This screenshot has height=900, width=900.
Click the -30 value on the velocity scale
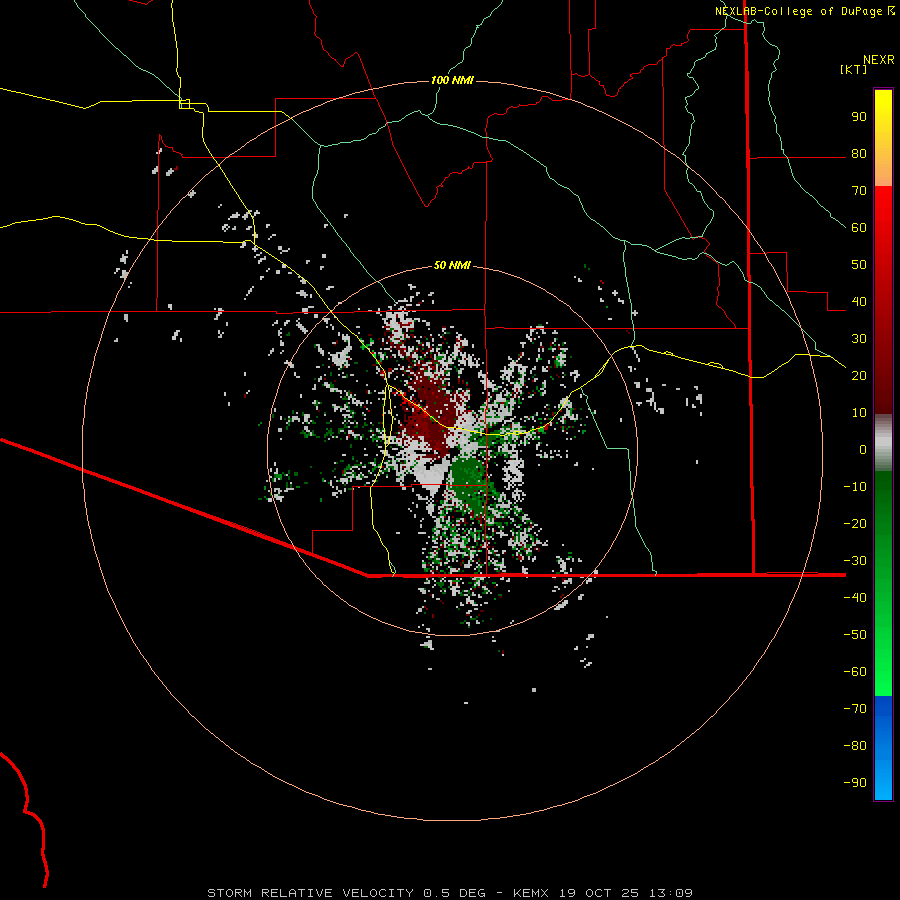pyautogui.click(x=855, y=561)
